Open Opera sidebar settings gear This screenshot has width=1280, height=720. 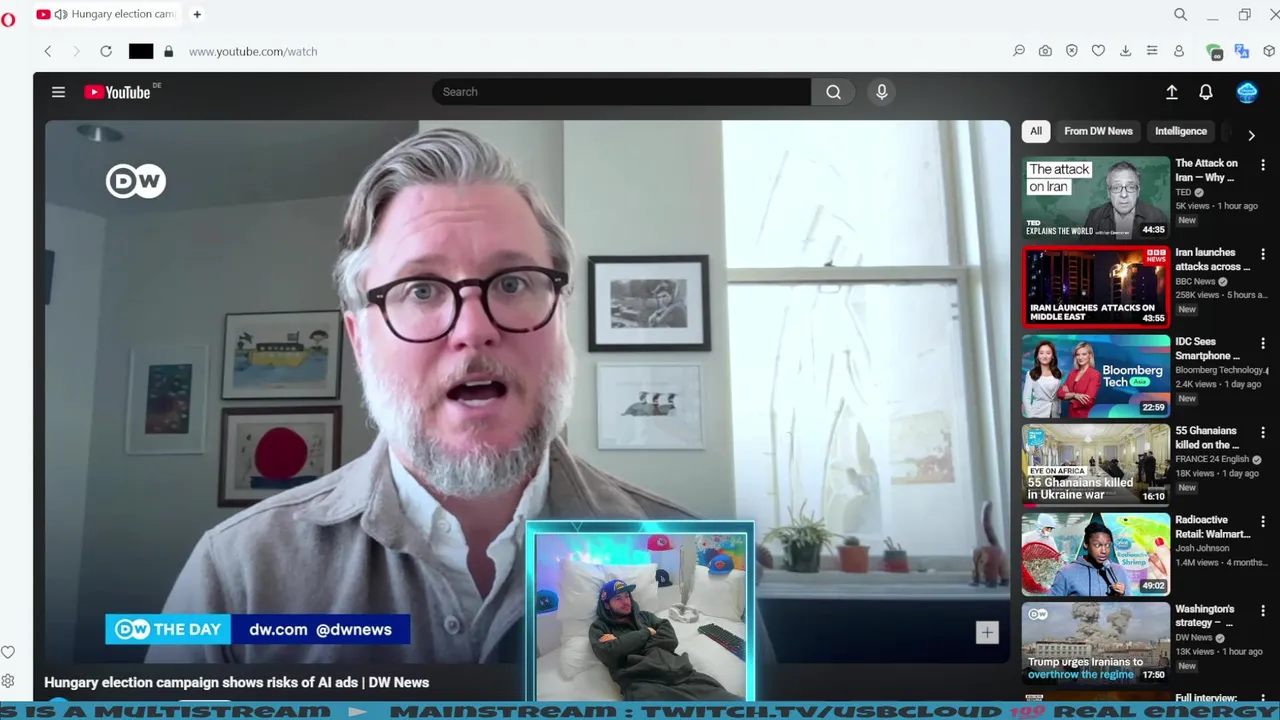click(8, 681)
